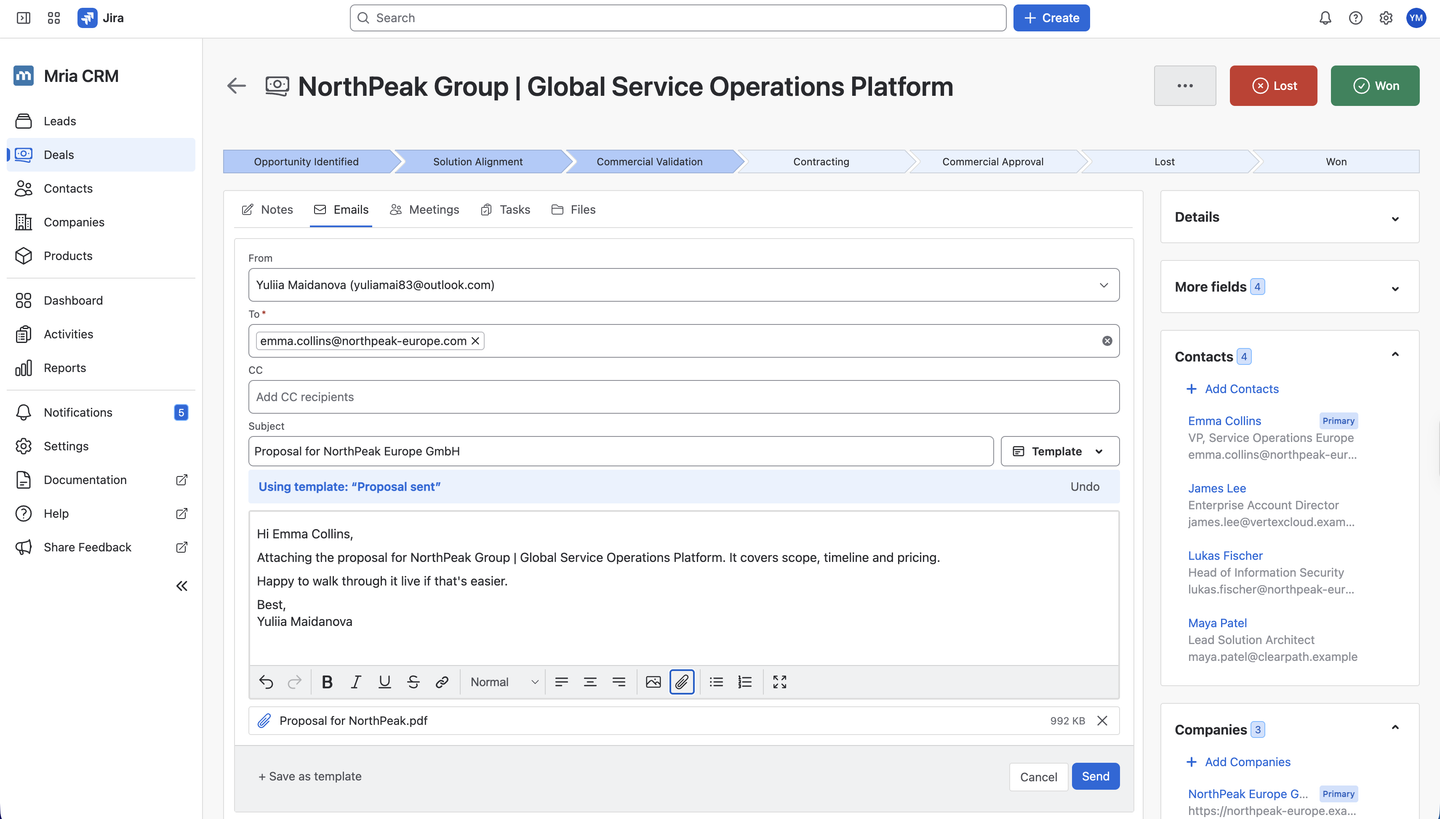
Task: Select the Emails tab
Action: (341, 210)
